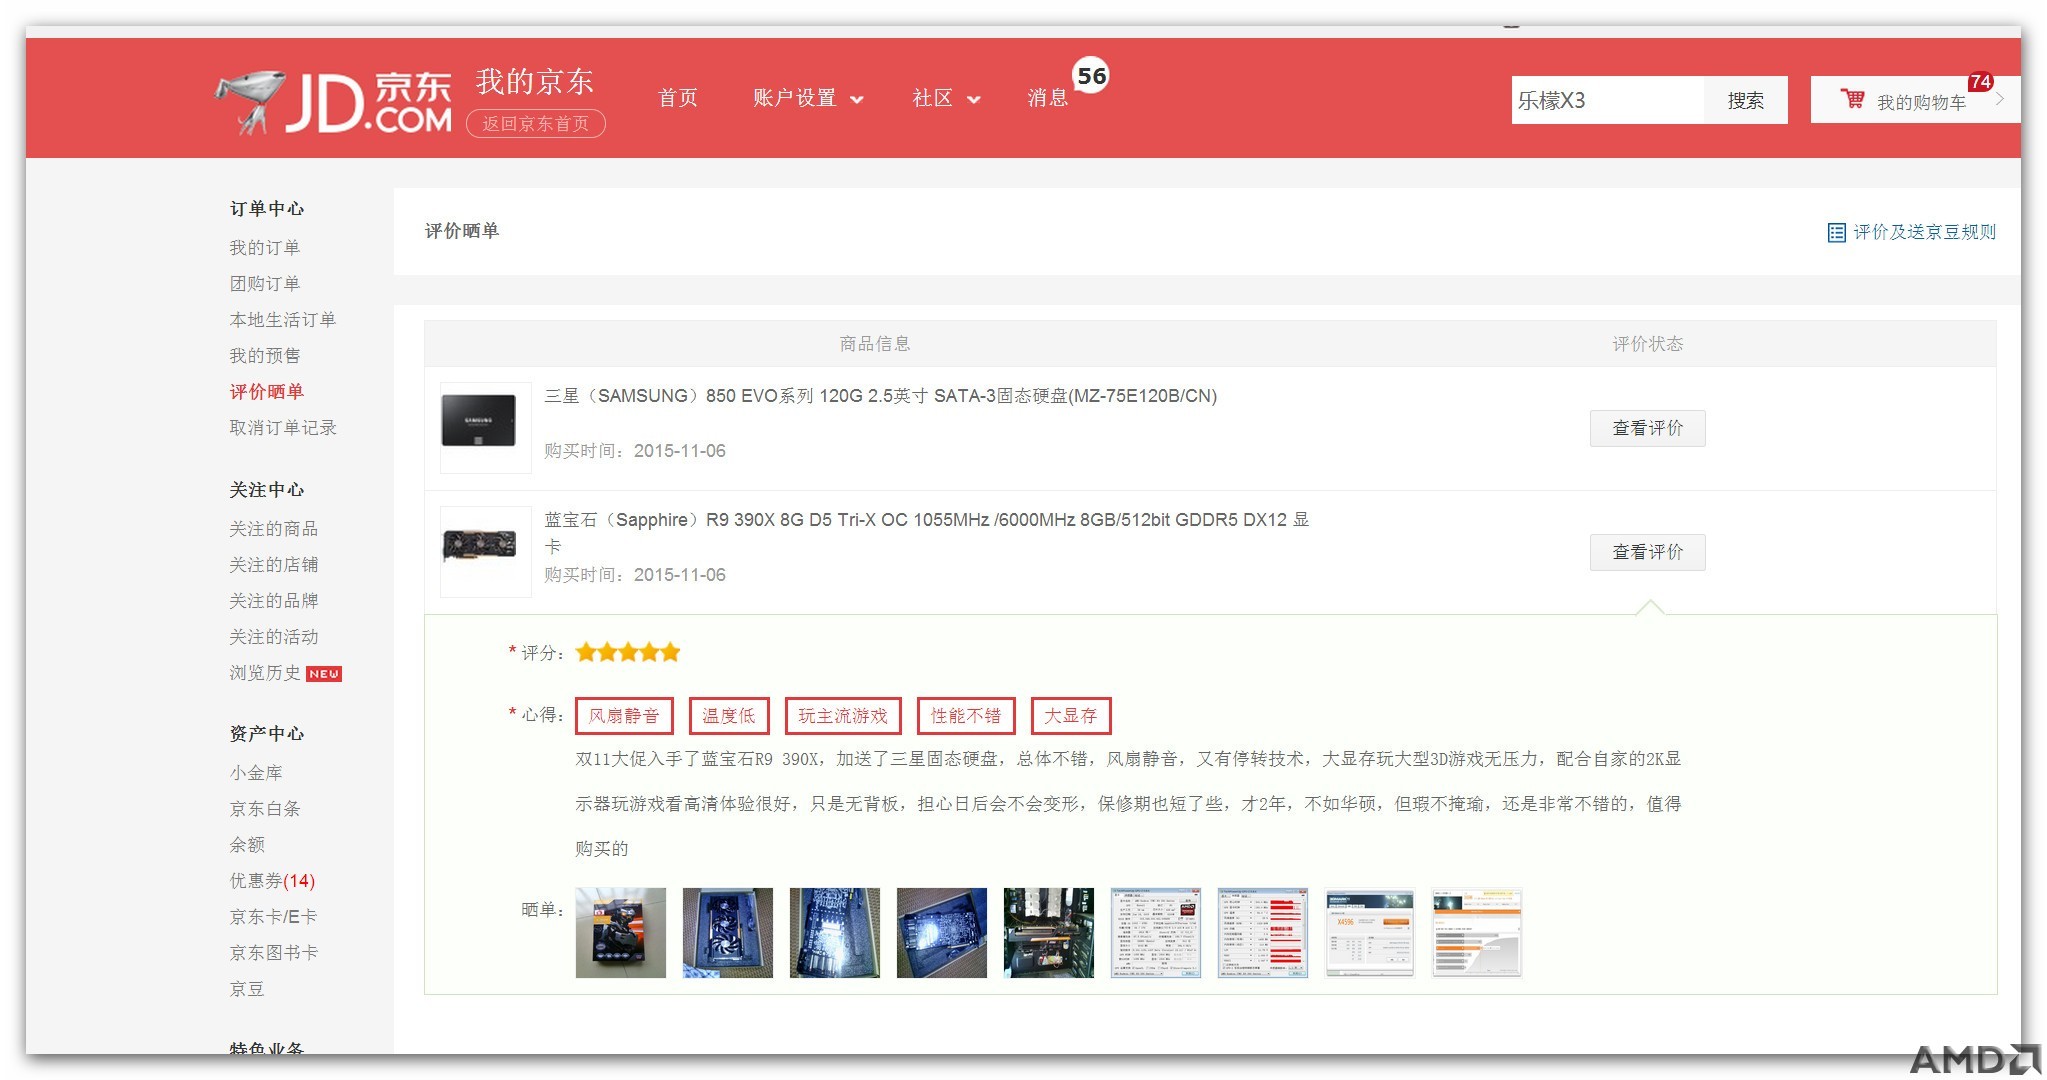Open 浏览历史 in the sidebar
2047x1080 pixels.
265,673
